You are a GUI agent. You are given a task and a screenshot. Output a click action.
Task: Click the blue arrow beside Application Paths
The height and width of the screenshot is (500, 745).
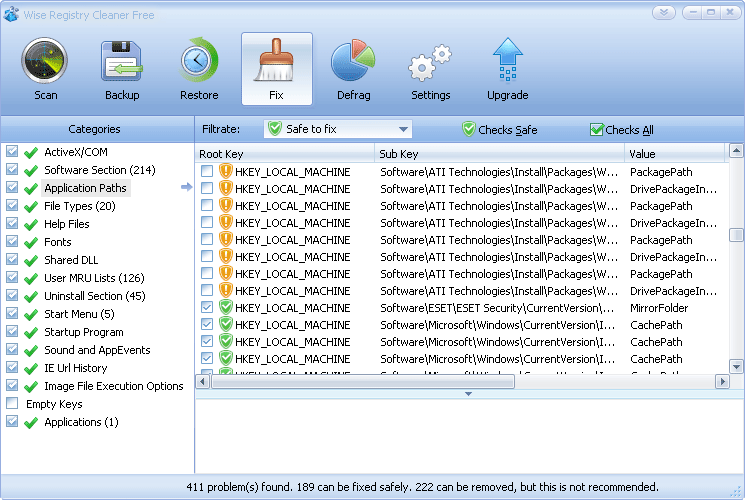(186, 187)
